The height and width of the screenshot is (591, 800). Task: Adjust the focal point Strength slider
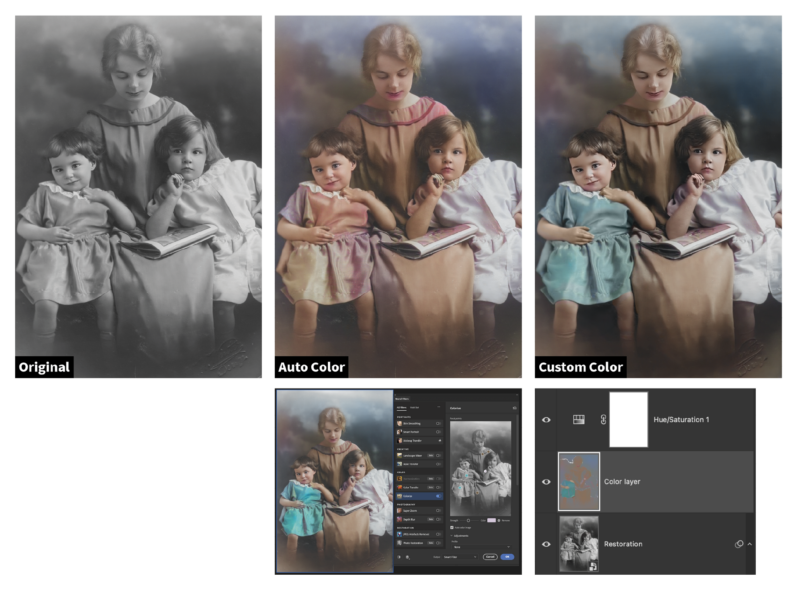468,521
